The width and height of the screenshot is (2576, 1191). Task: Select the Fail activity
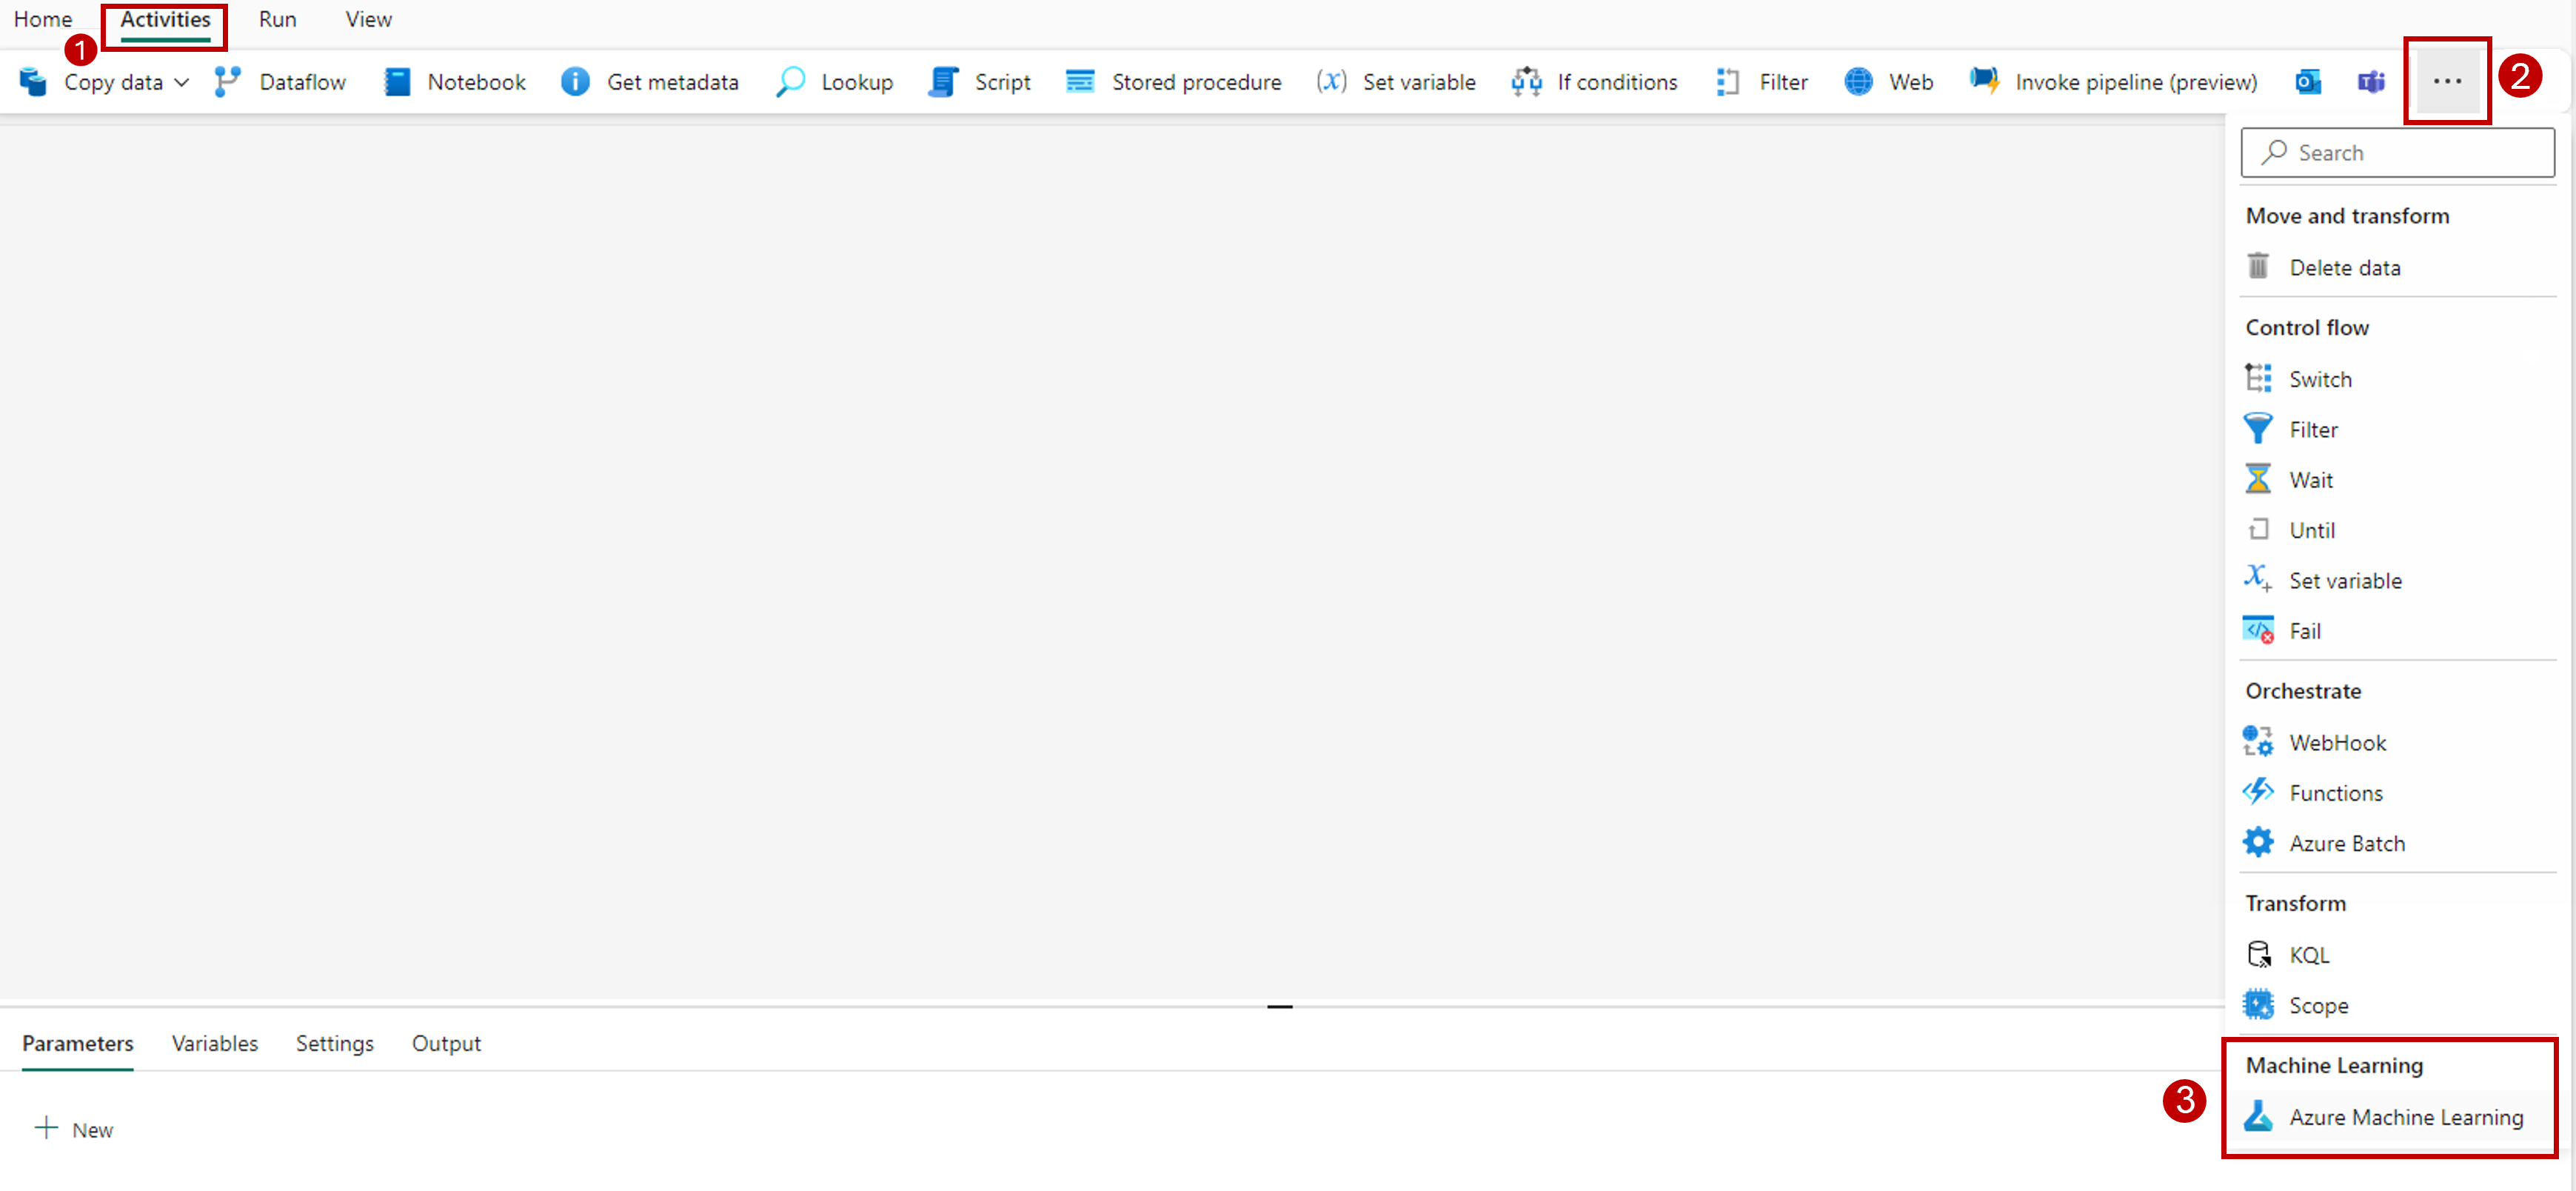pos(2304,631)
